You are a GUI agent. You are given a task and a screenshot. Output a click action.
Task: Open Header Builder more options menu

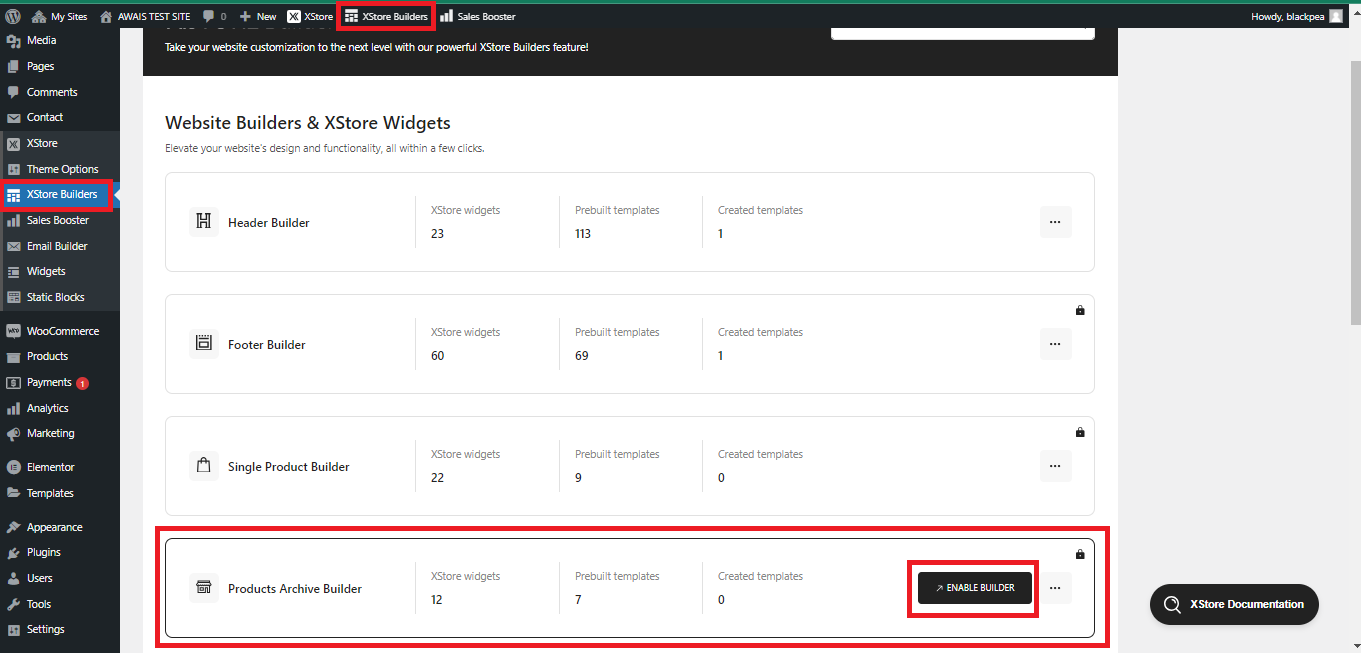[x=1056, y=222]
